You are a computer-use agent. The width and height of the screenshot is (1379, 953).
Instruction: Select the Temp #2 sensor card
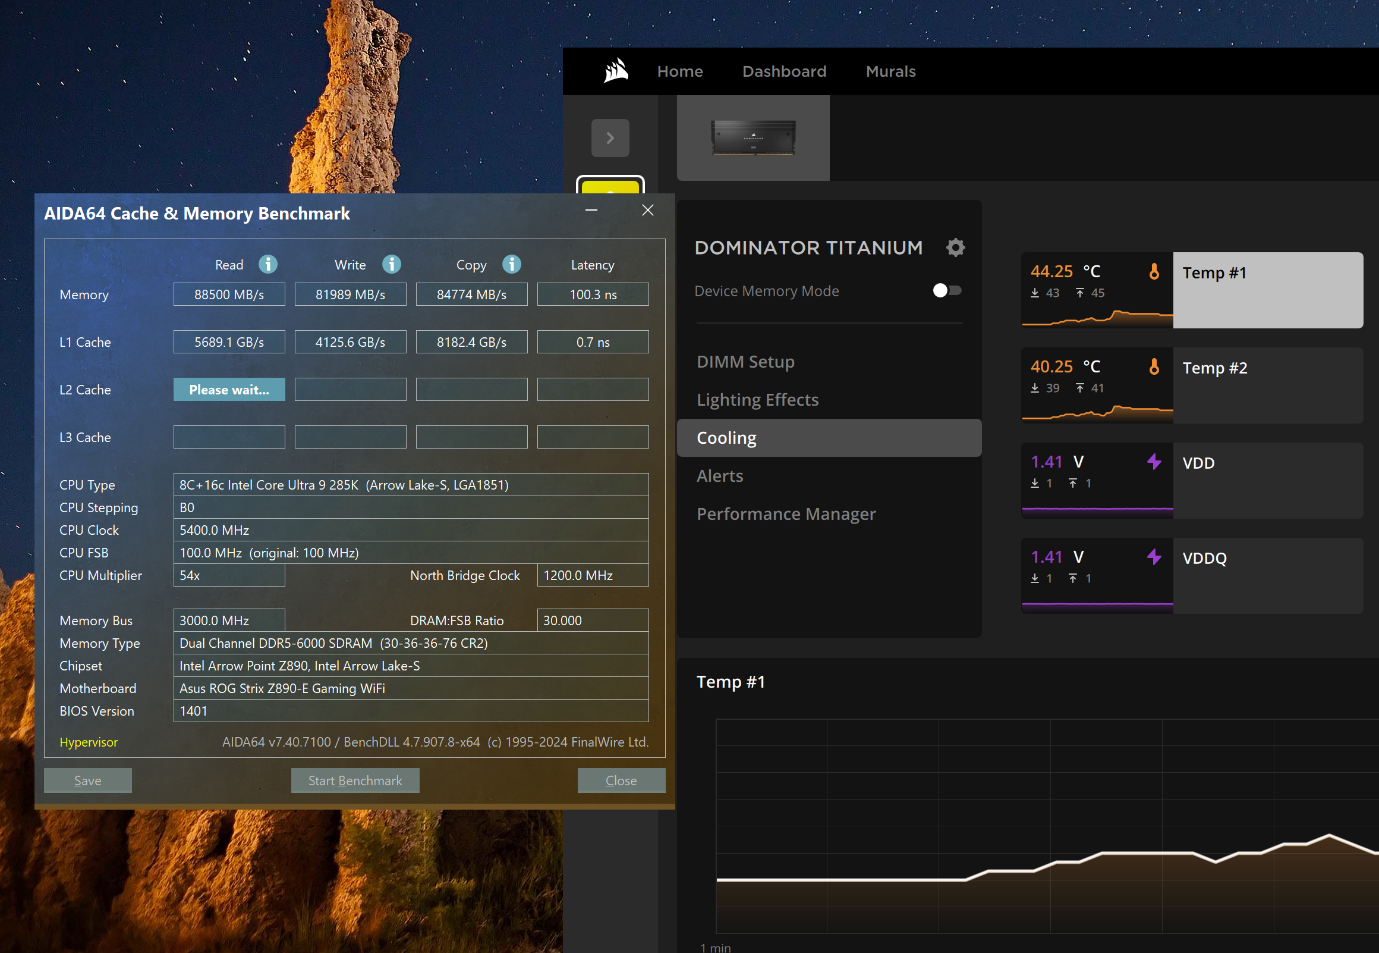(1192, 385)
